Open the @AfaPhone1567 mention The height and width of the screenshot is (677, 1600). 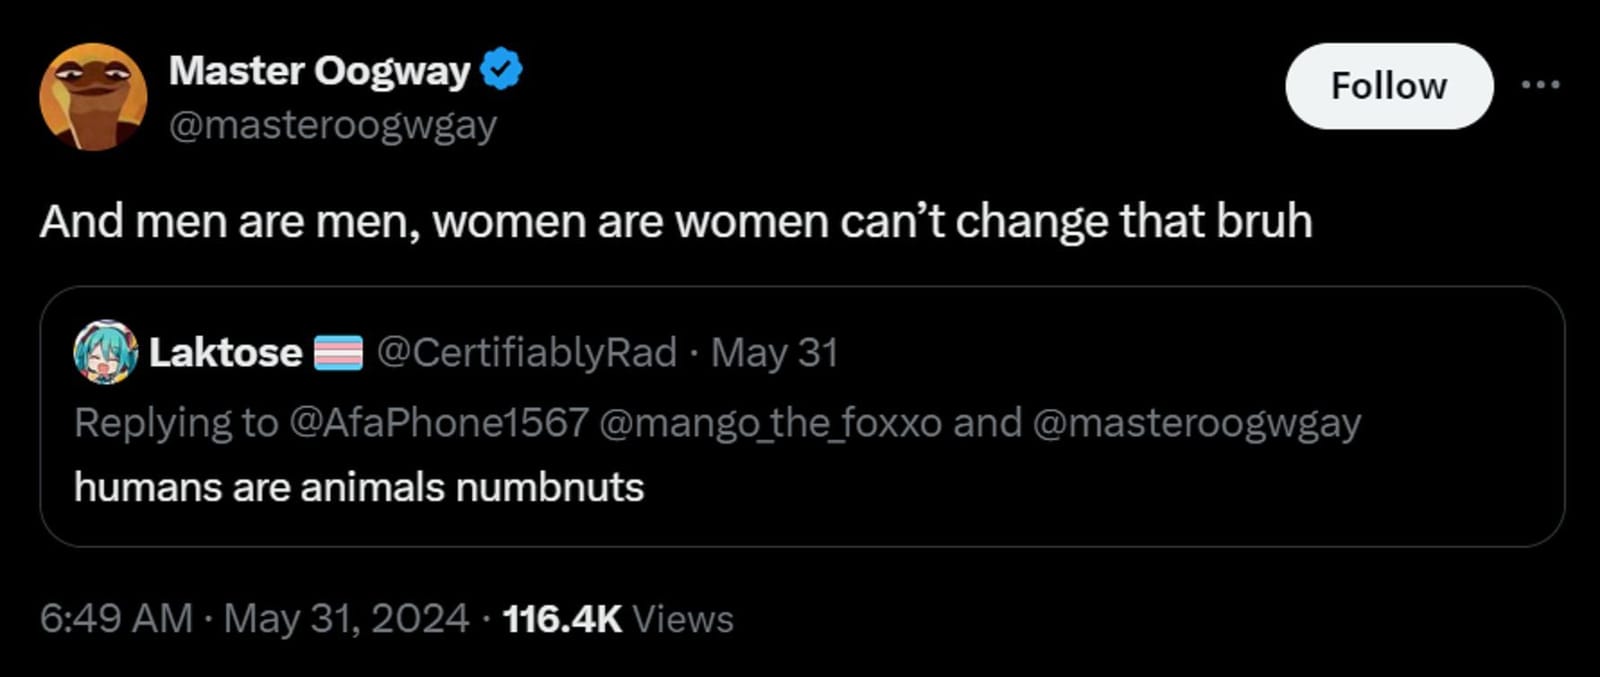pyautogui.click(x=438, y=422)
